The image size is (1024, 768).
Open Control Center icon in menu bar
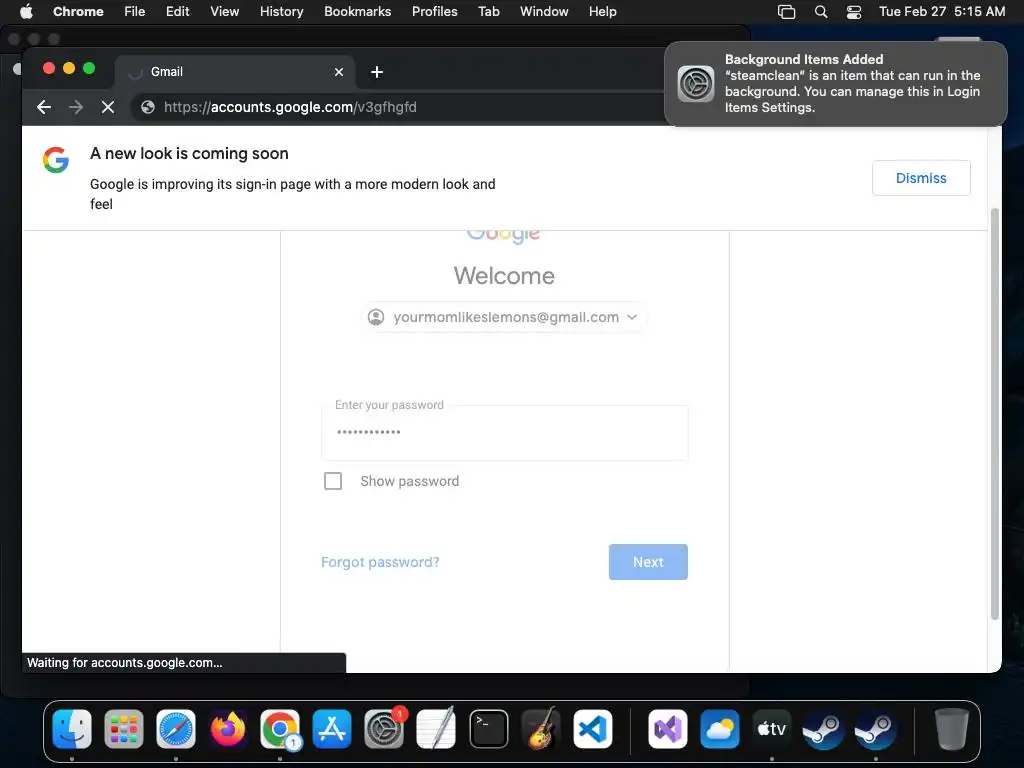point(854,12)
